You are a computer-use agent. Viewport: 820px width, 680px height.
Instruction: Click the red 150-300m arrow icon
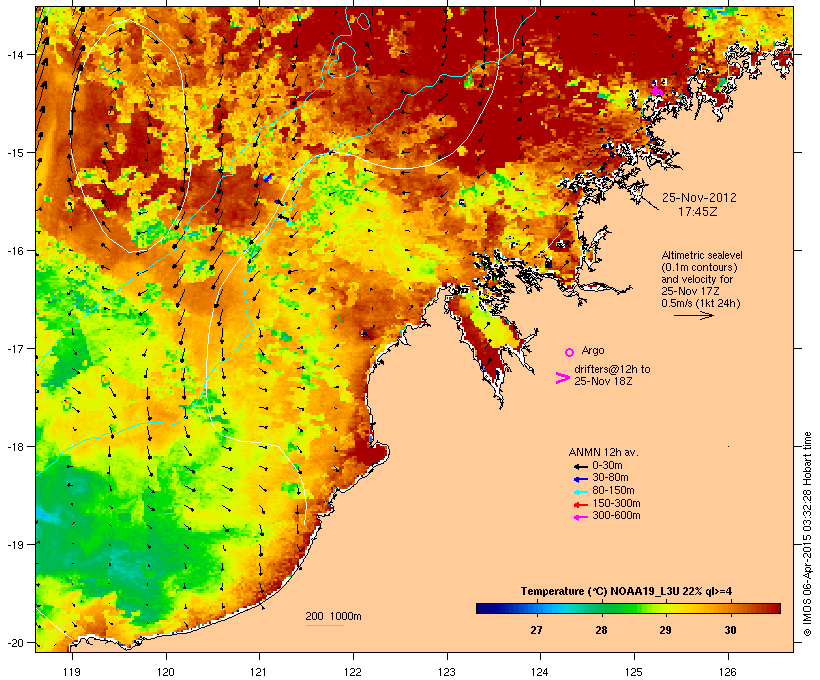pyautogui.click(x=580, y=504)
